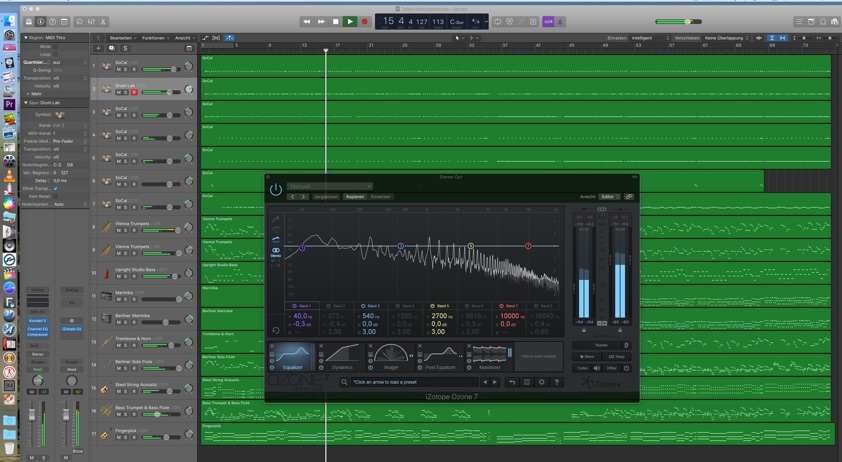Open the Editors scissors icon
Image resolution: width=842 pixels, height=462 pixels.
pyautogui.click(x=103, y=21)
